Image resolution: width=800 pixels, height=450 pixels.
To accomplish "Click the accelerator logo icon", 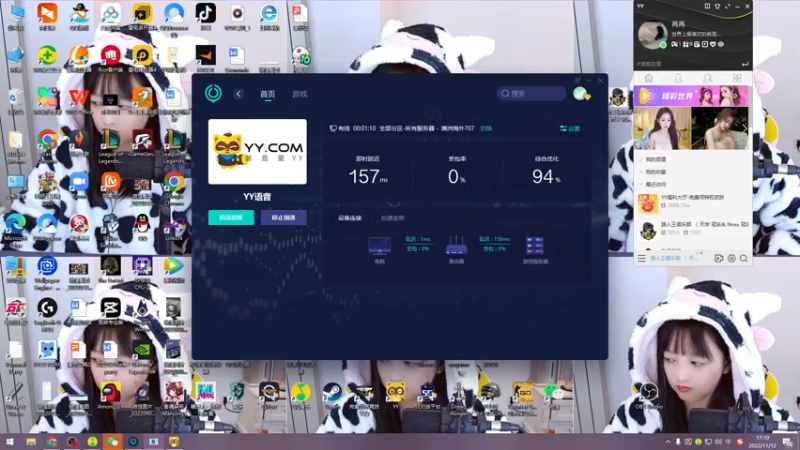I will pyautogui.click(x=213, y=93).
